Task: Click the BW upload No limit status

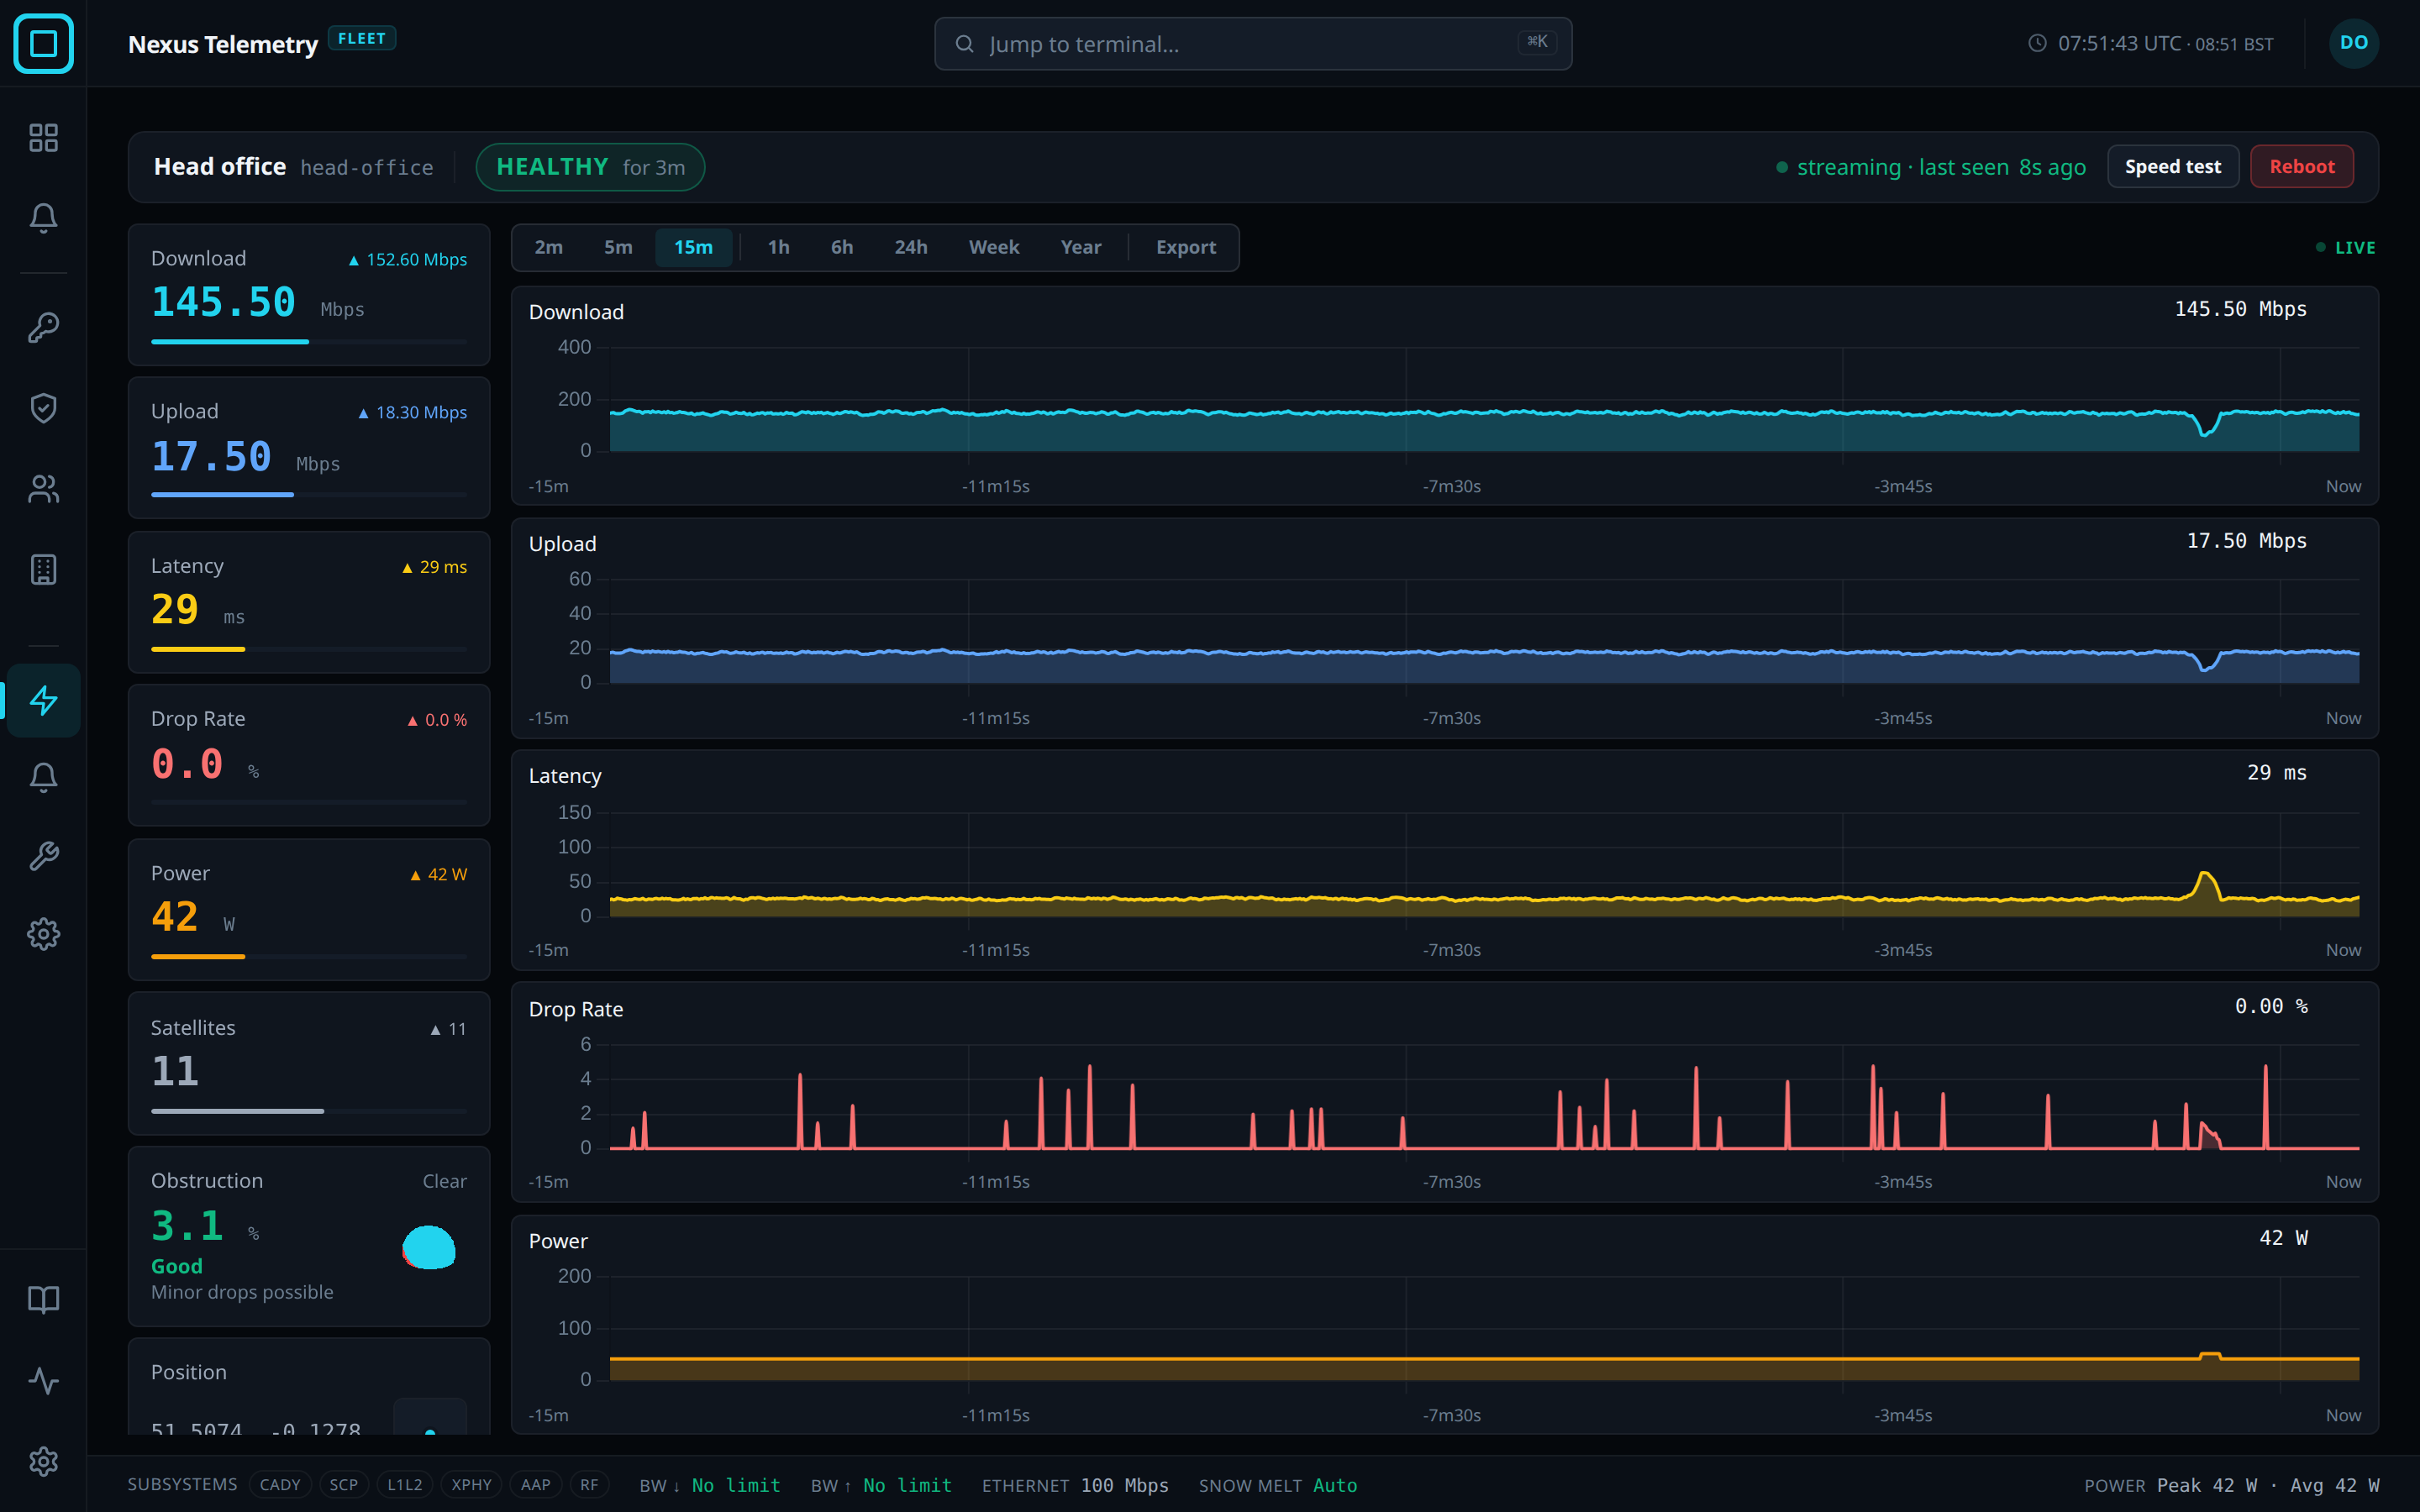Action: 881,1485
